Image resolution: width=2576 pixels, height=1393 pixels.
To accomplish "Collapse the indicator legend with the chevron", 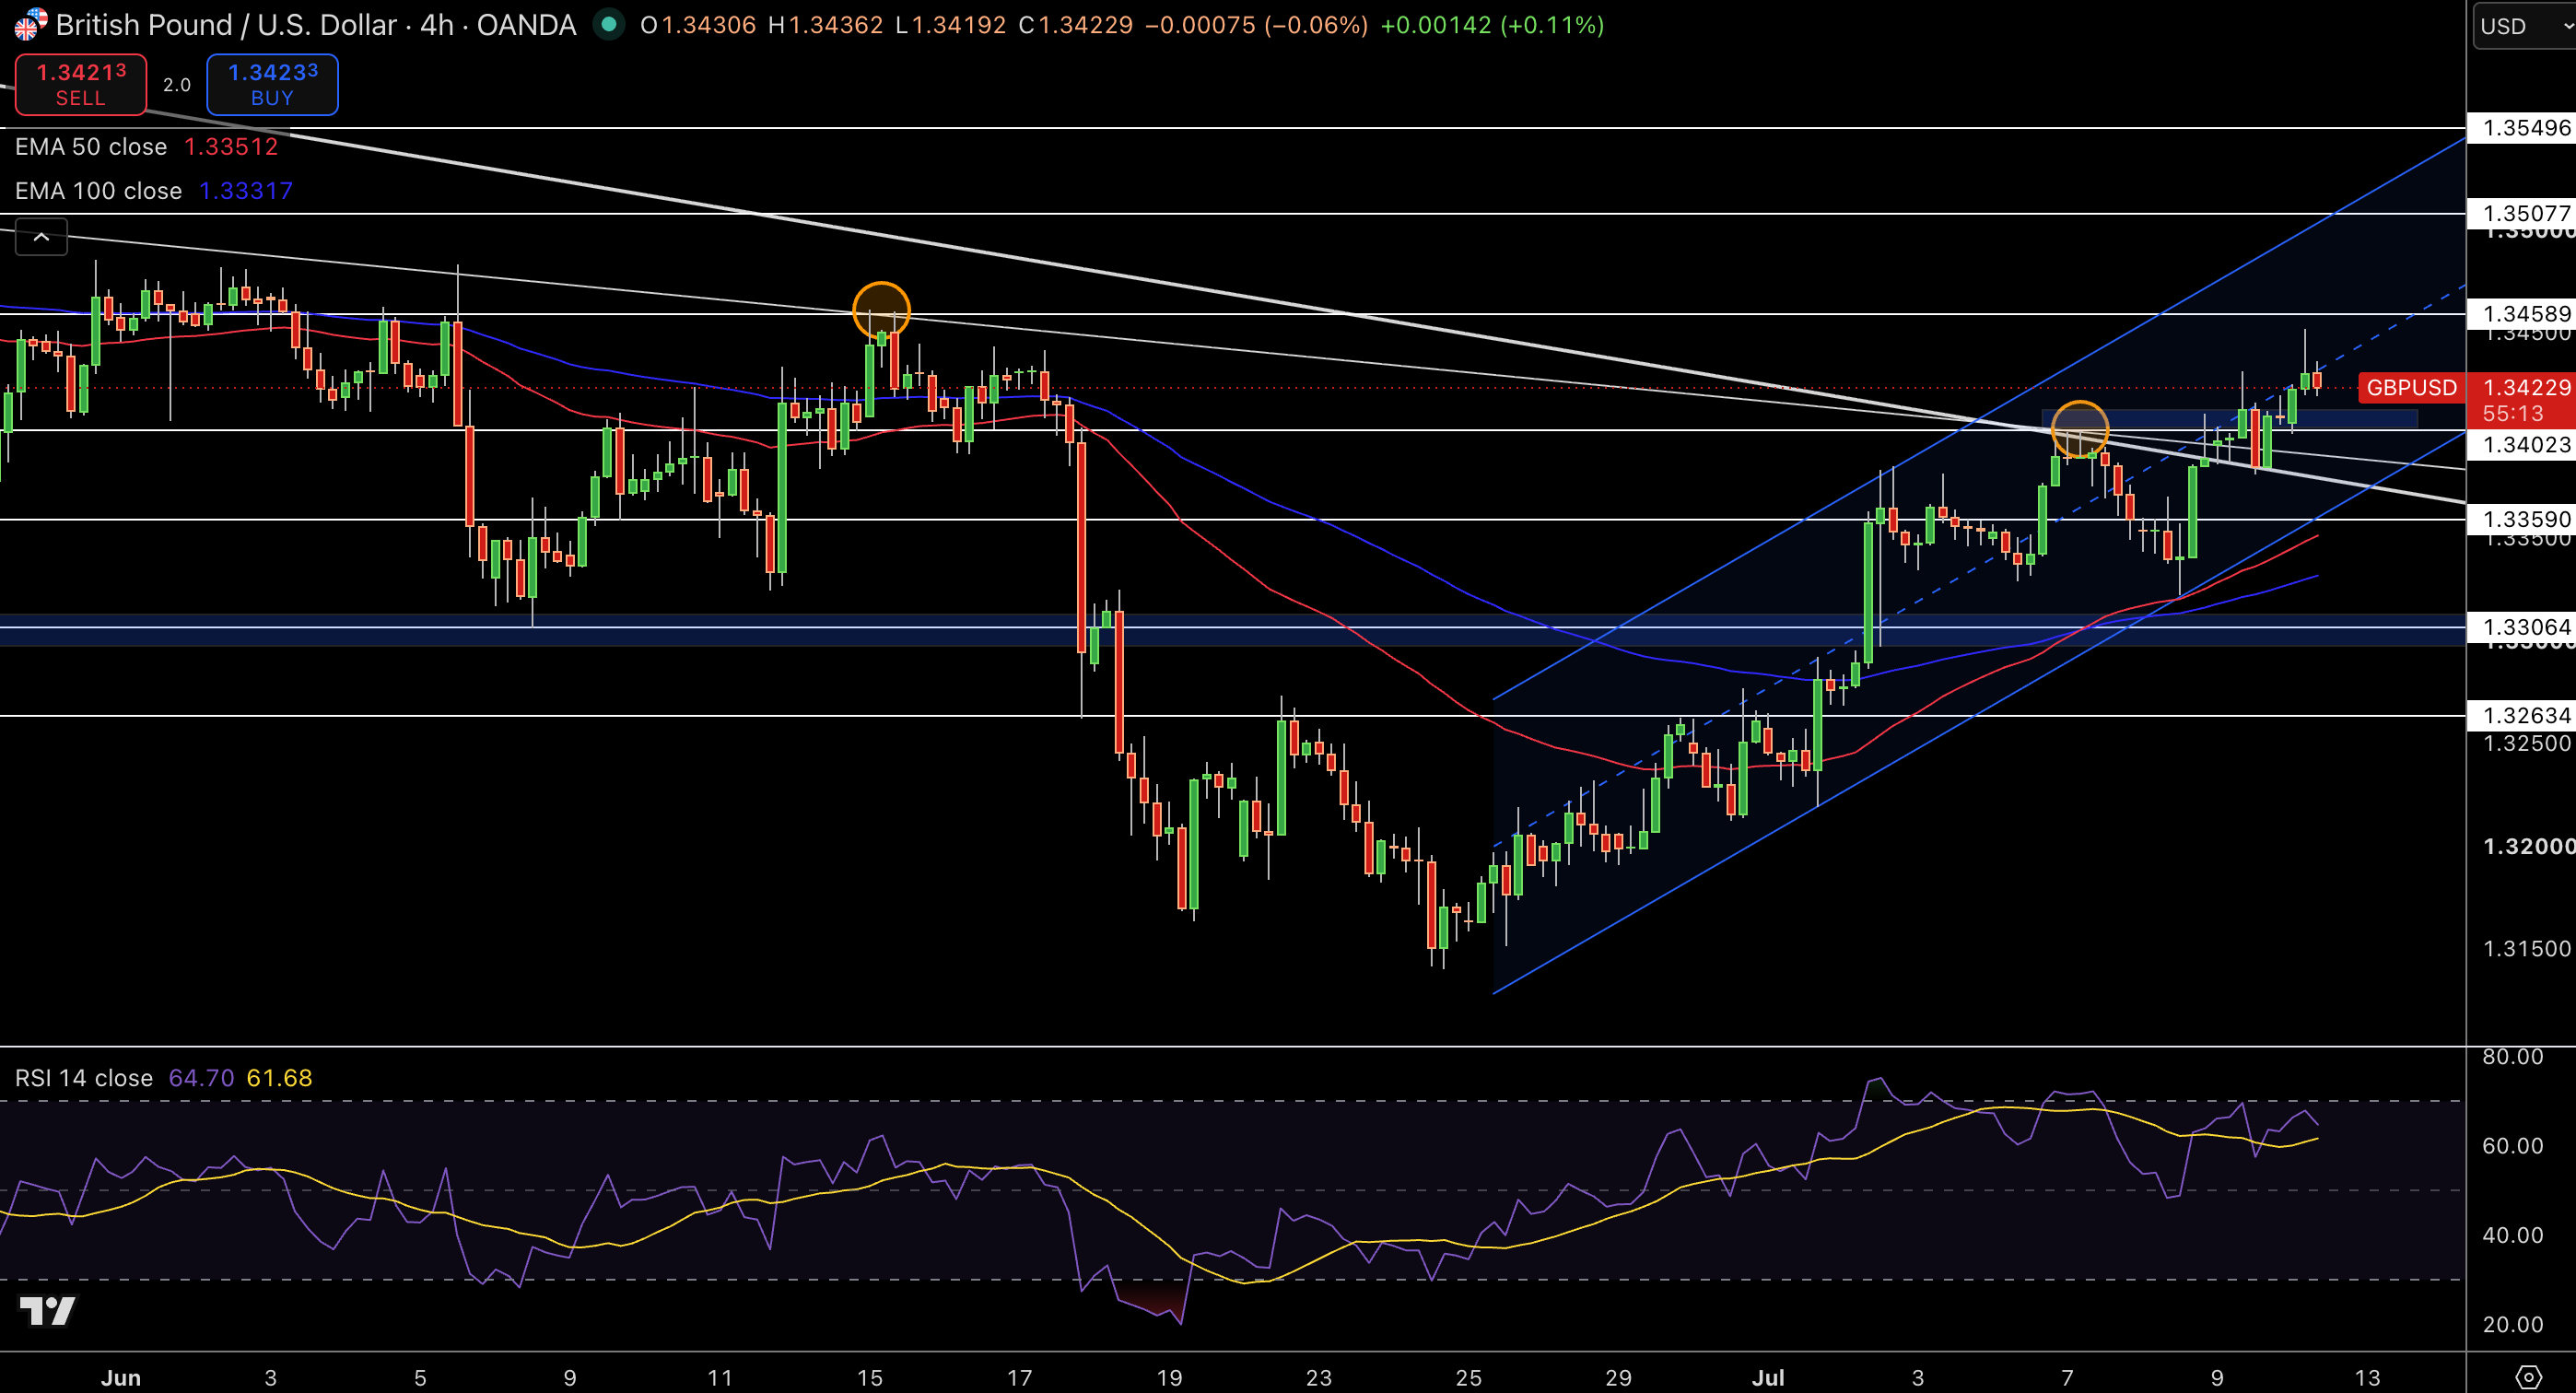I will (41, 237).
